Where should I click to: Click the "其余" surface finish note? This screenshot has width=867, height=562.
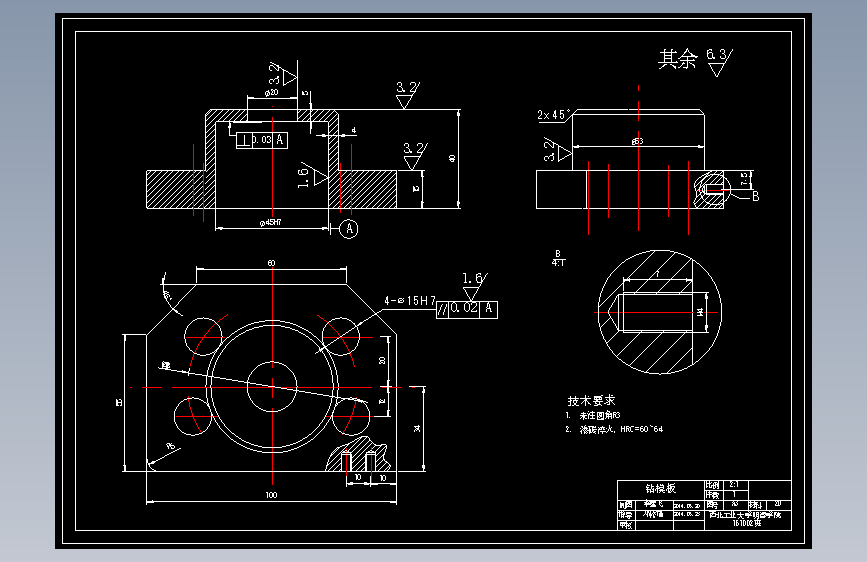677,59
